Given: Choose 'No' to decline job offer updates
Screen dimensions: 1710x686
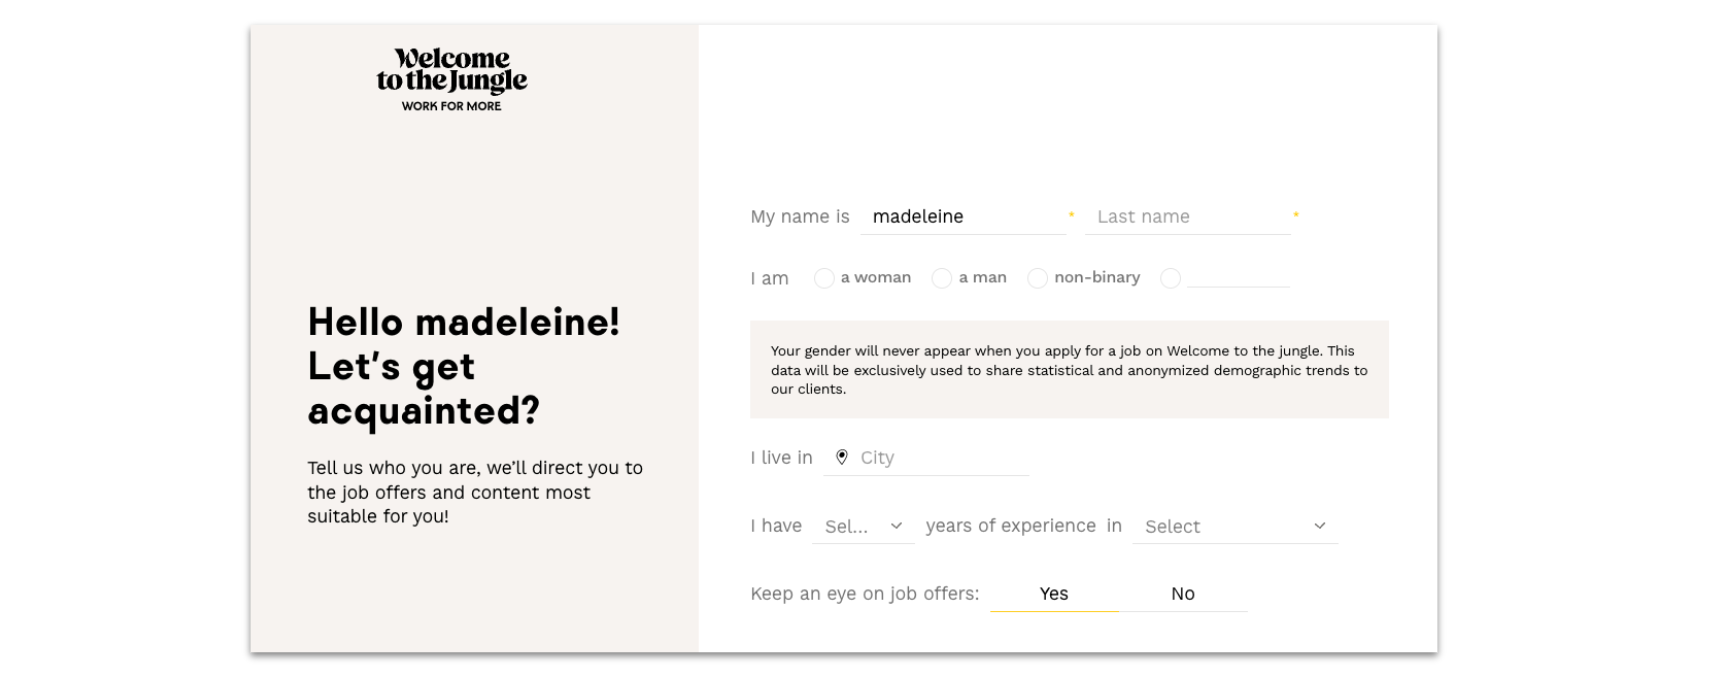Looking at the screenshot, I should (x=1184, y=593).
